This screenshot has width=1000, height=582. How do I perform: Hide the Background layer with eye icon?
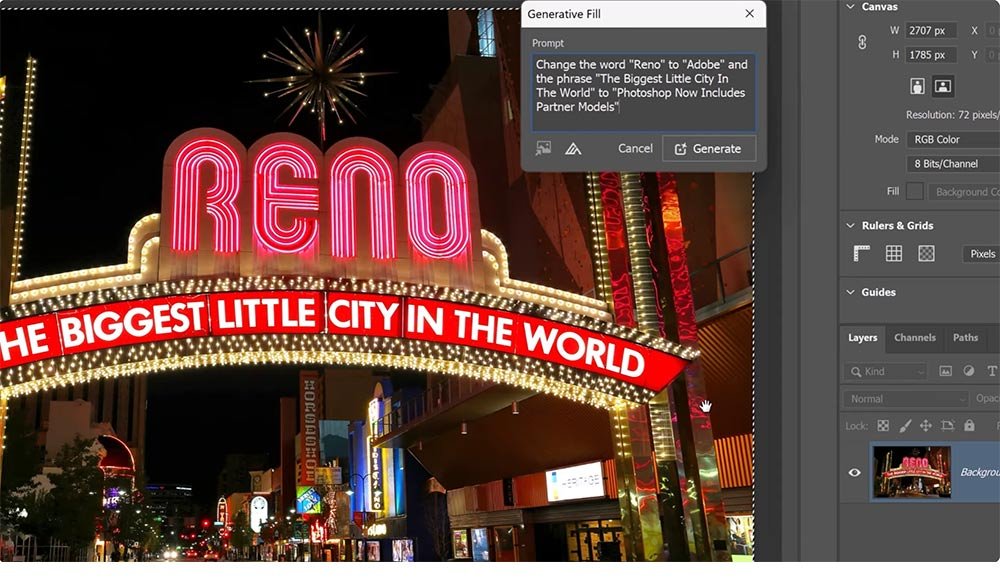(x=854, y=472)
